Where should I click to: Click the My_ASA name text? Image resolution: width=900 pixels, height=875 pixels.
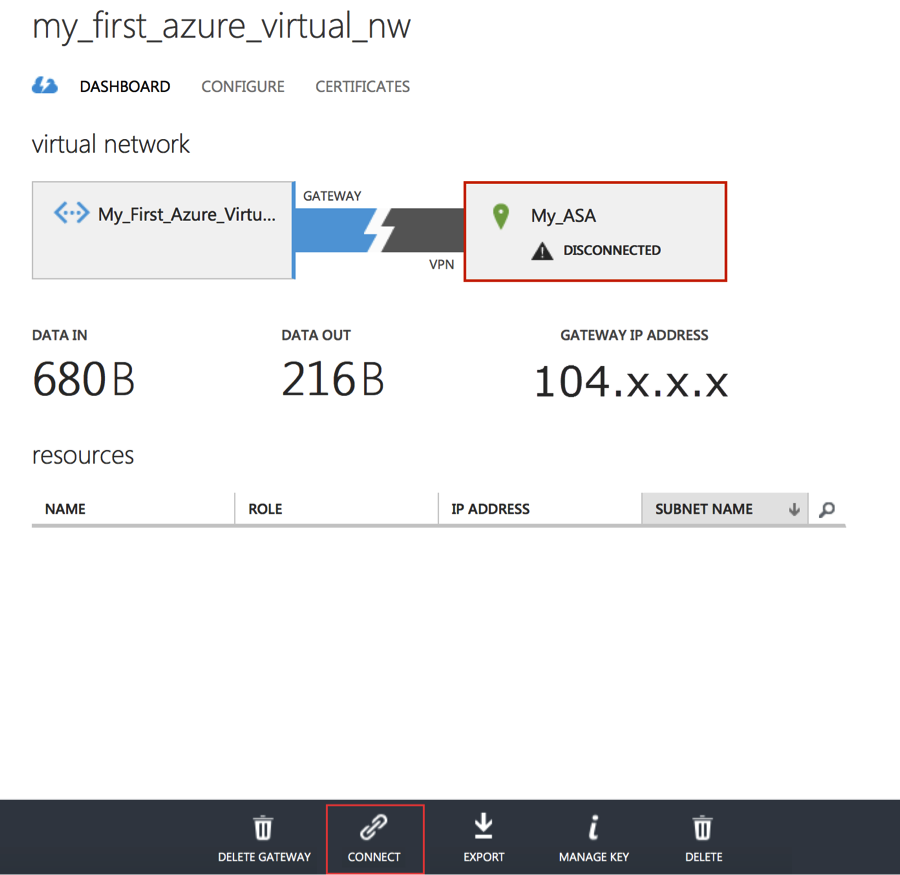[563, 216]
